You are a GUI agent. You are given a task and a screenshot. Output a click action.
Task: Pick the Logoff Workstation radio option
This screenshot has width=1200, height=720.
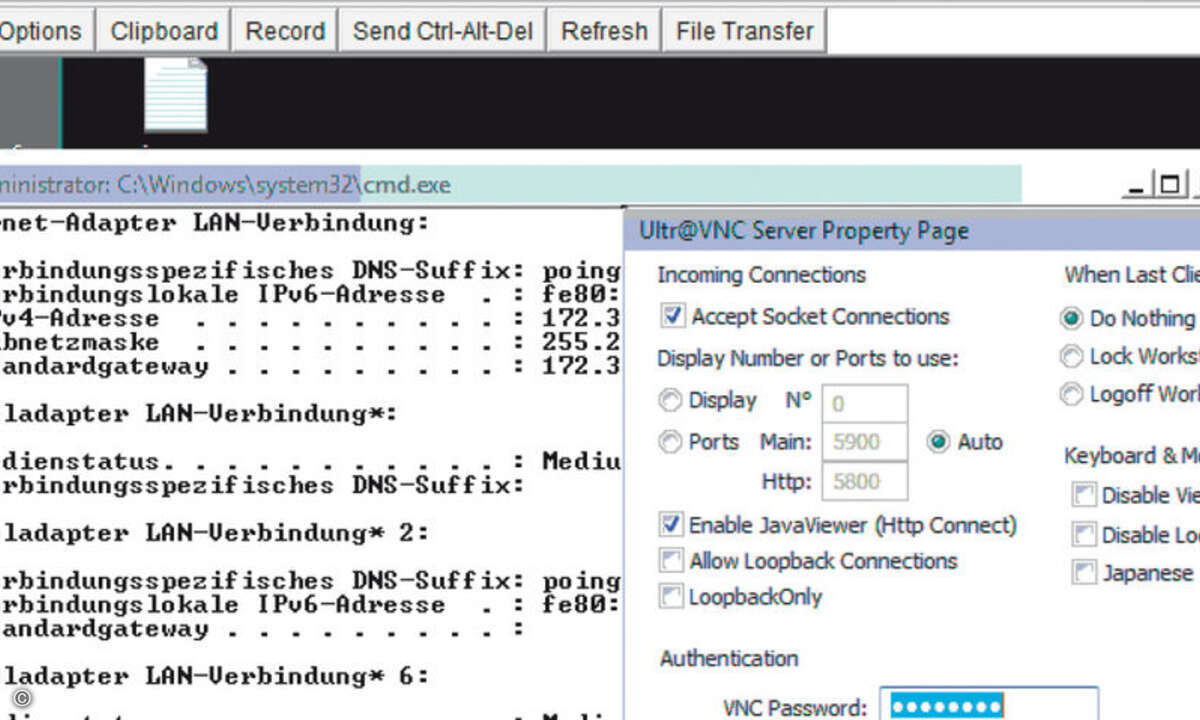[x=1072, y=394]
